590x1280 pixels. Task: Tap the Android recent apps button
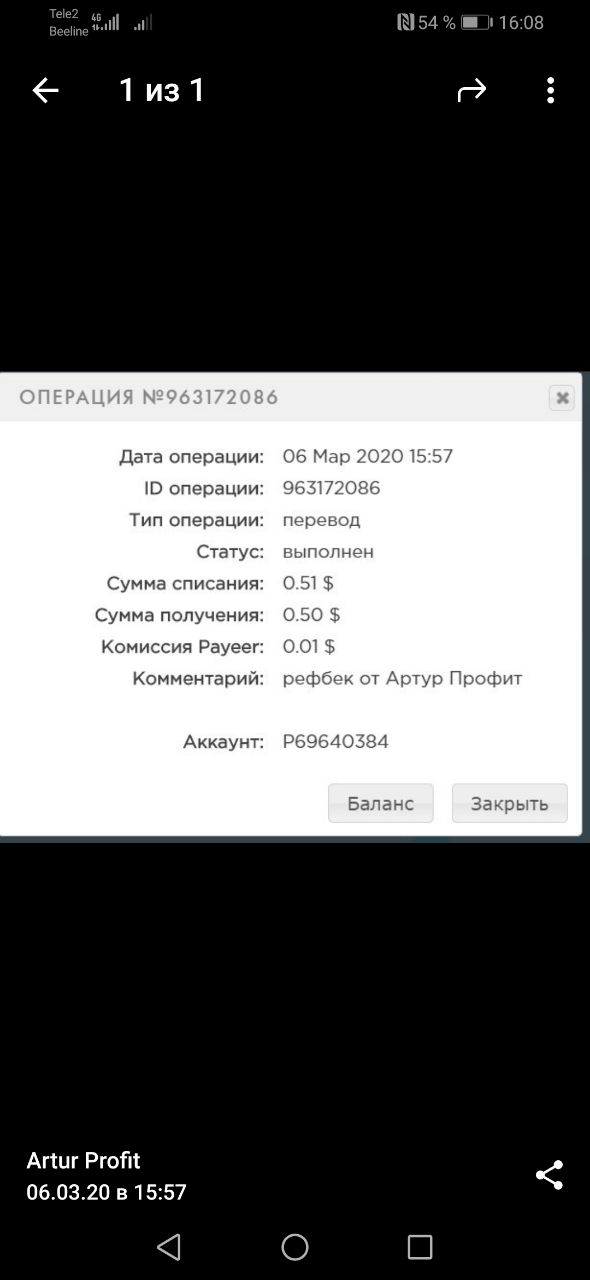[420, 1246]
